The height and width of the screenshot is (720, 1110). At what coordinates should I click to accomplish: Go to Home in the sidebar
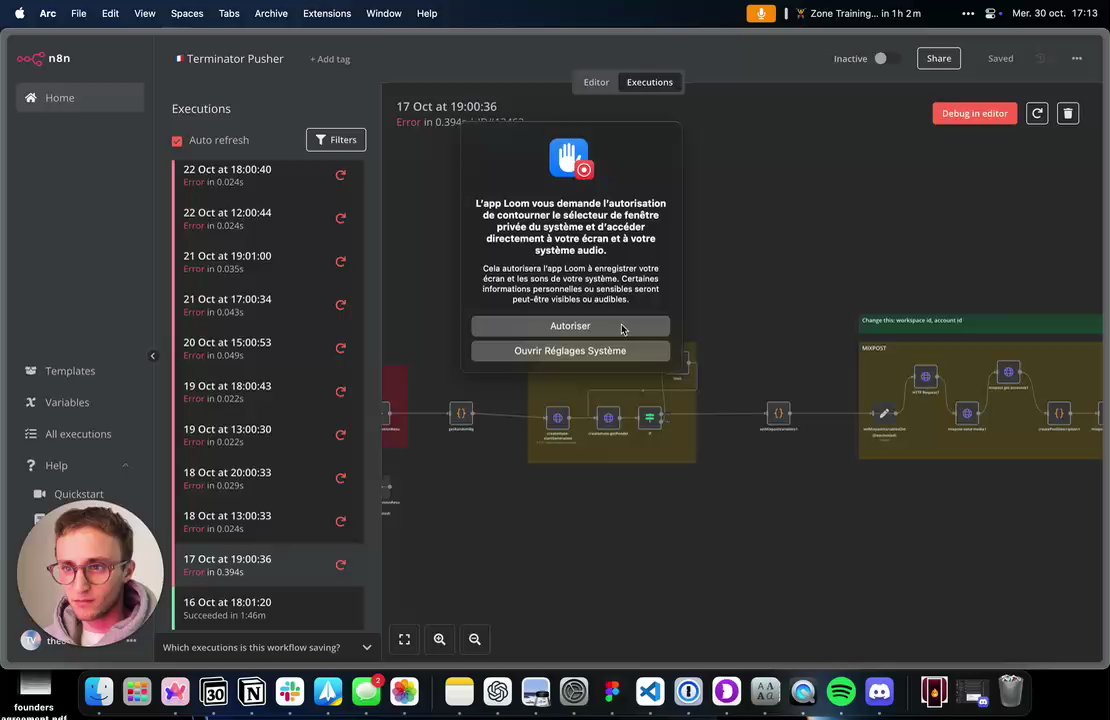[x=80, y=98]
